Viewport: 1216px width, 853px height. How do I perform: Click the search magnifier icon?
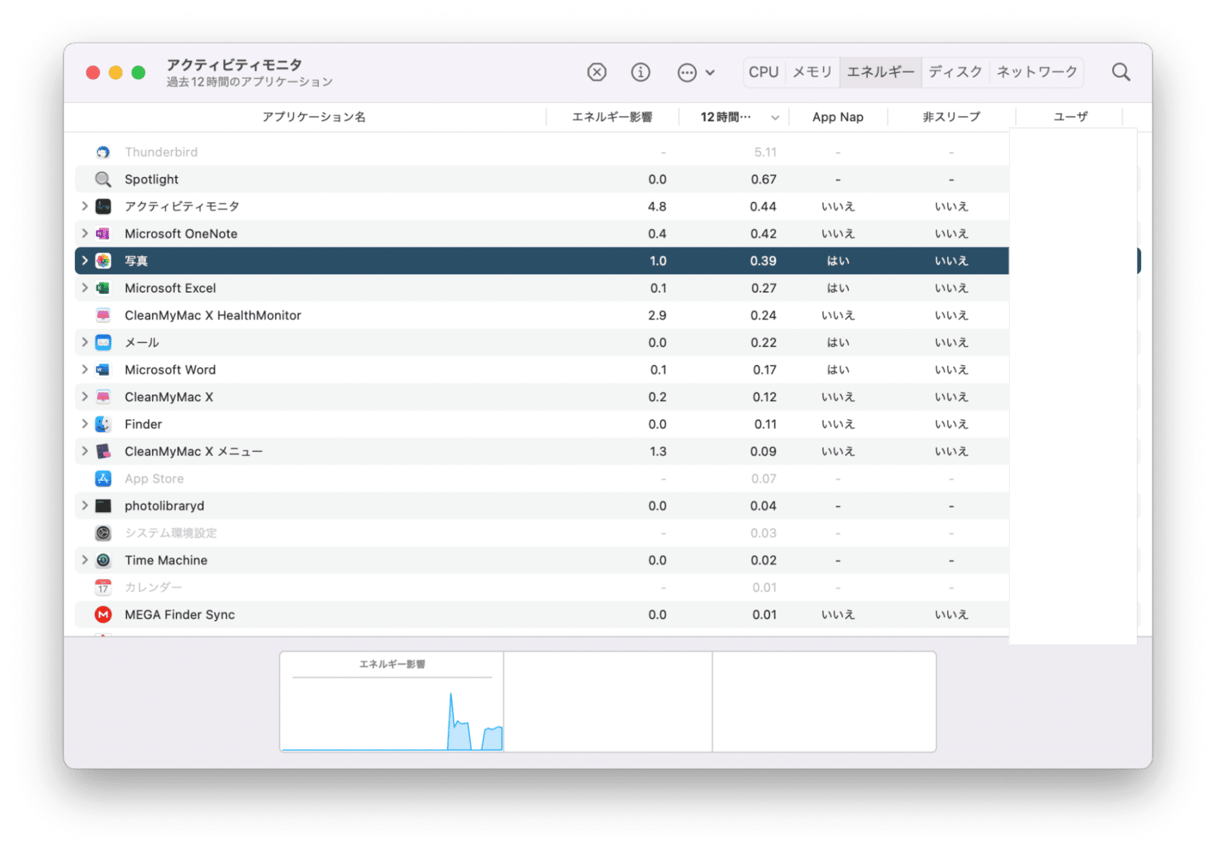coord(1121,72)
